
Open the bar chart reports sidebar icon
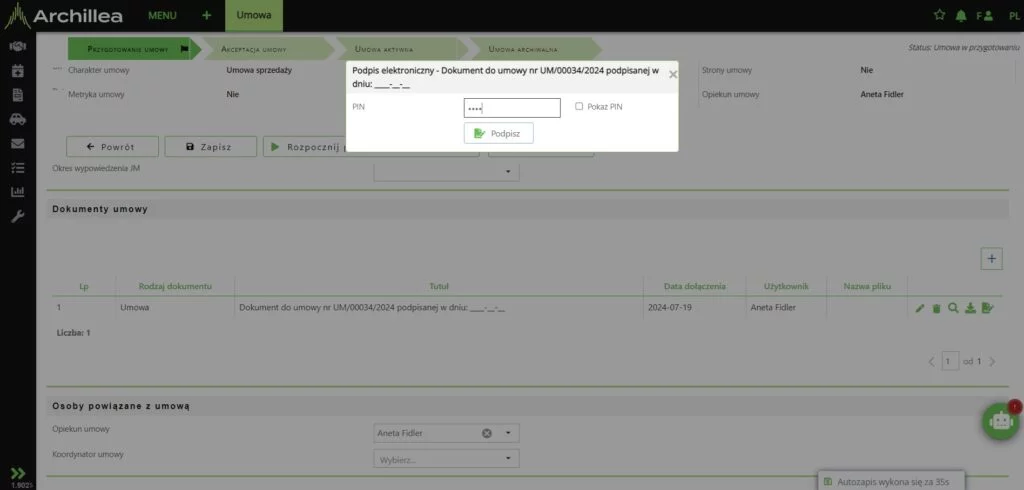click(17, 192)
